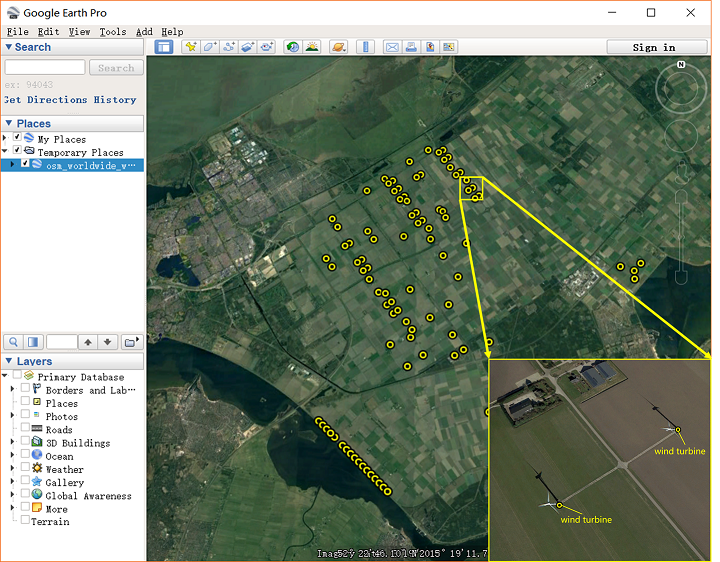Open the Tools menu

pos(113,32)
